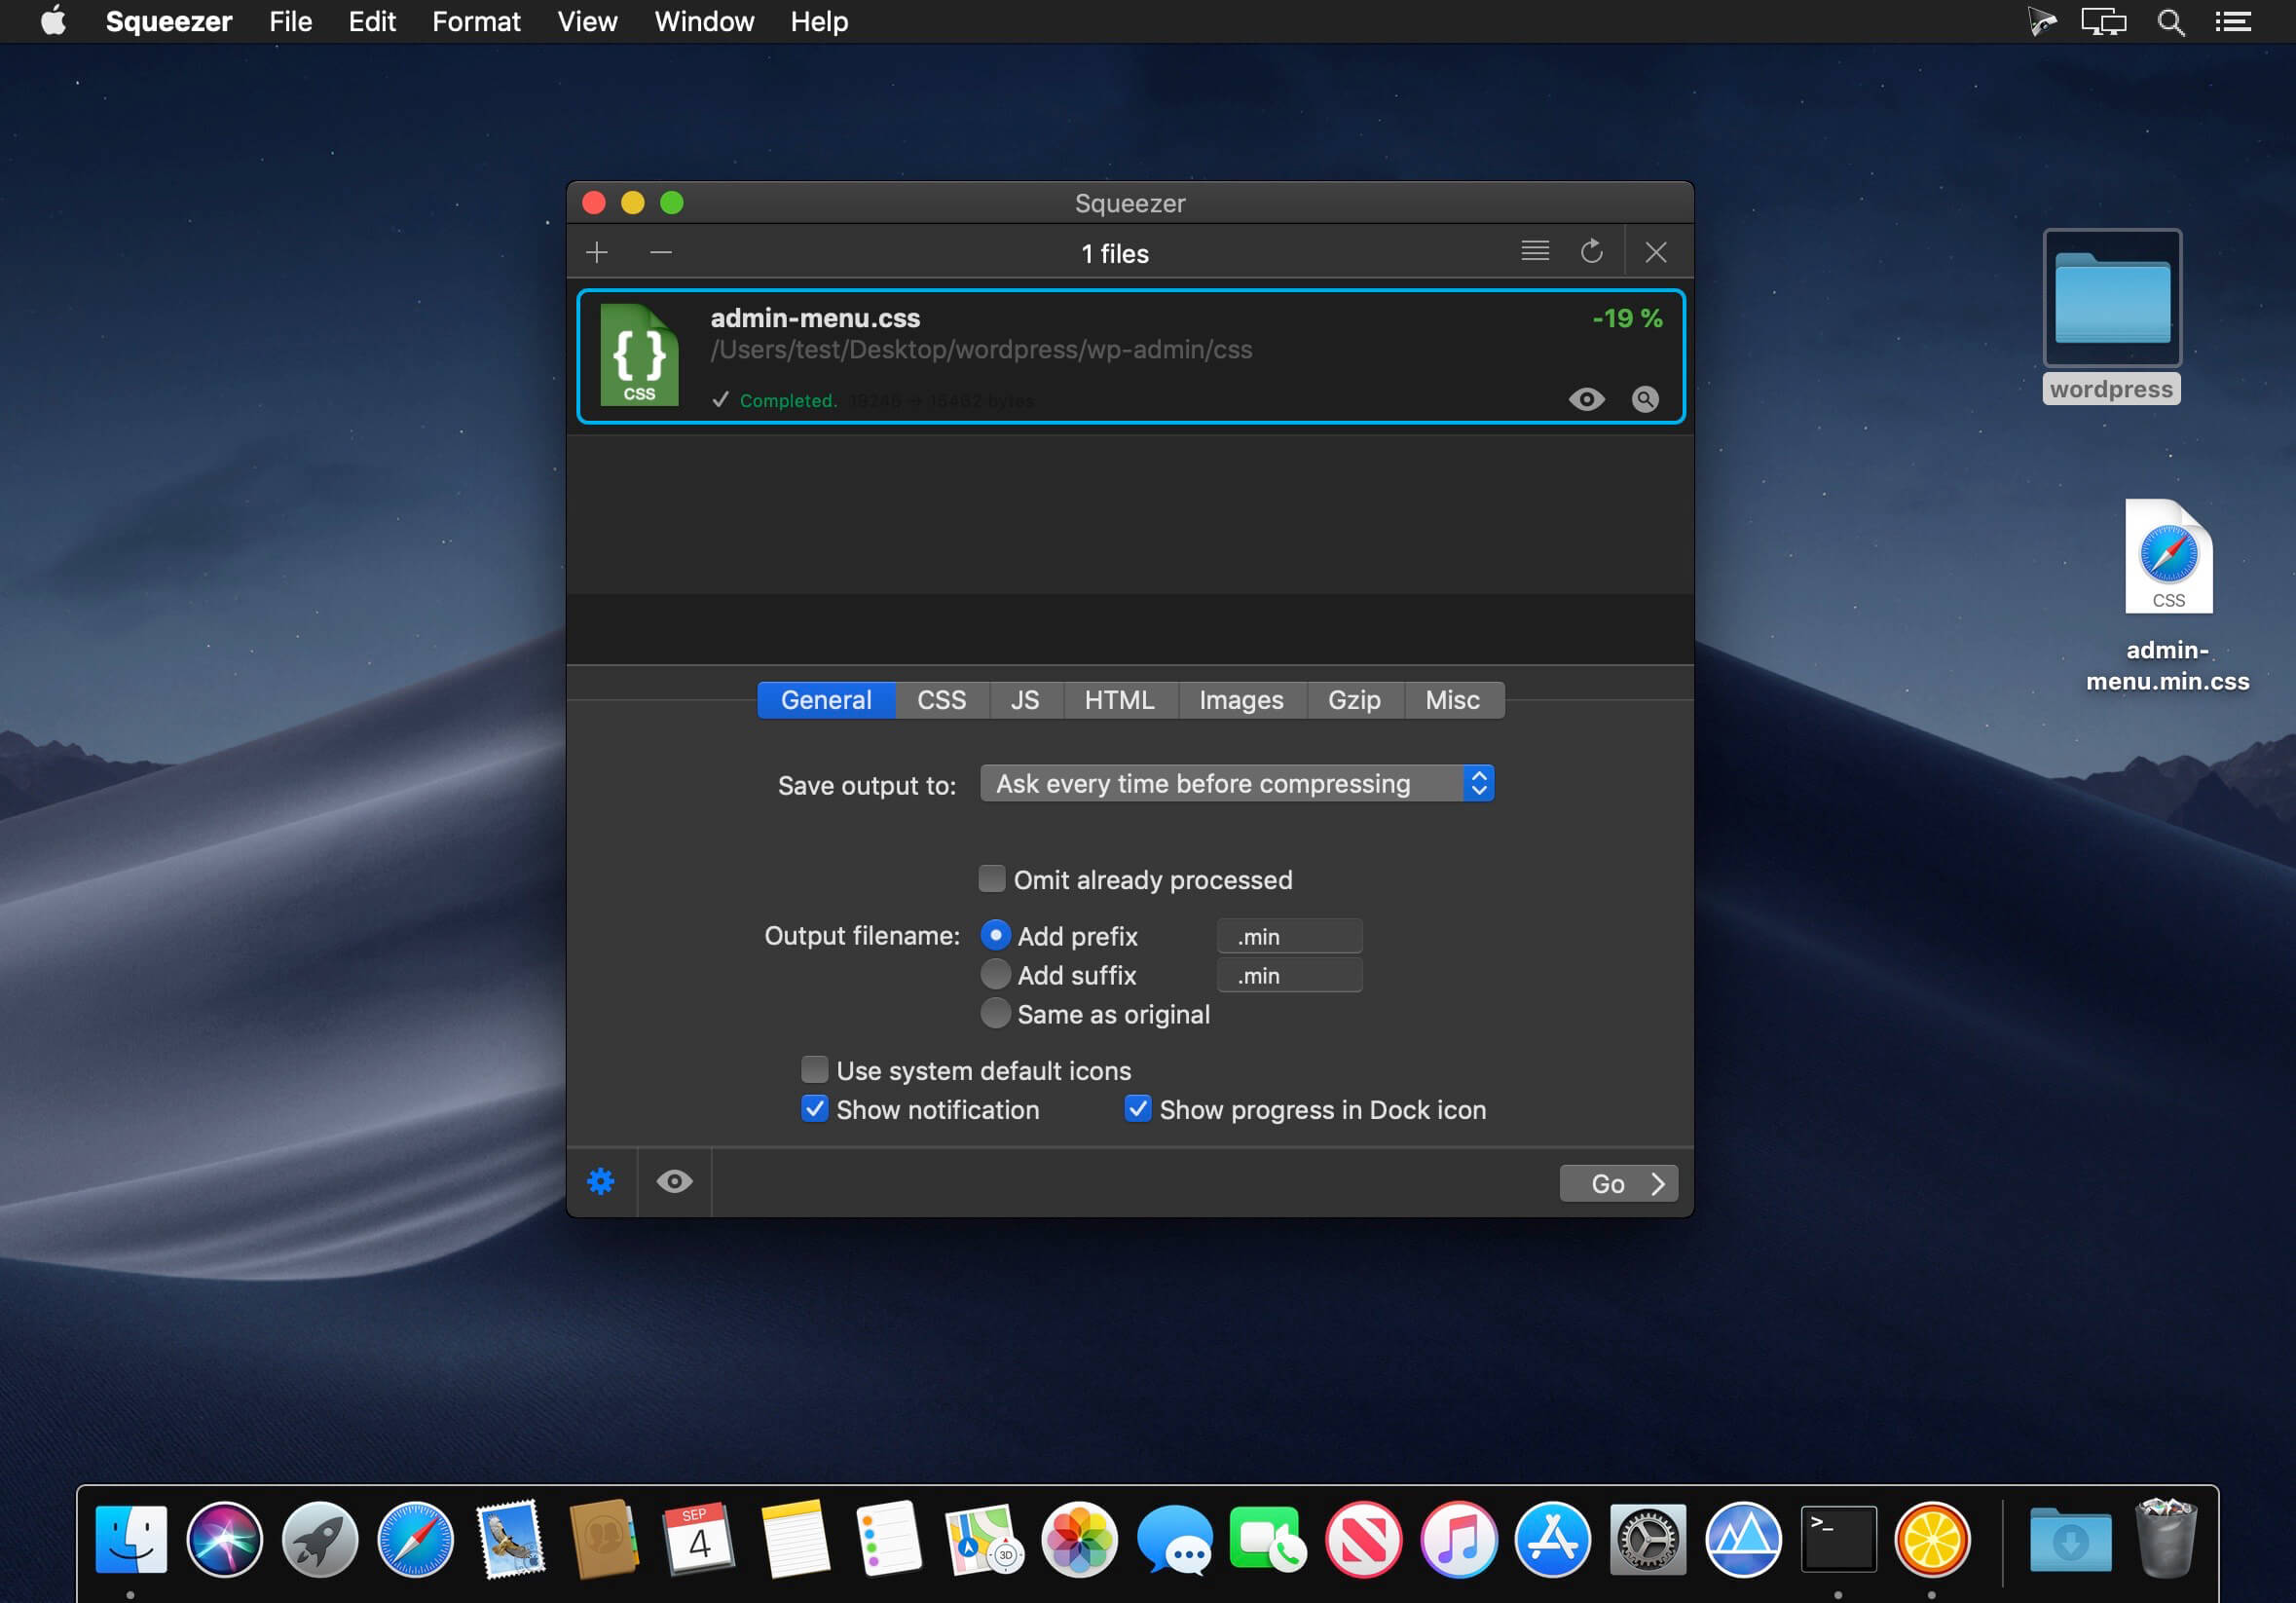Click the minus icon to remove file

pyautogui.click(x=661, y=252)
